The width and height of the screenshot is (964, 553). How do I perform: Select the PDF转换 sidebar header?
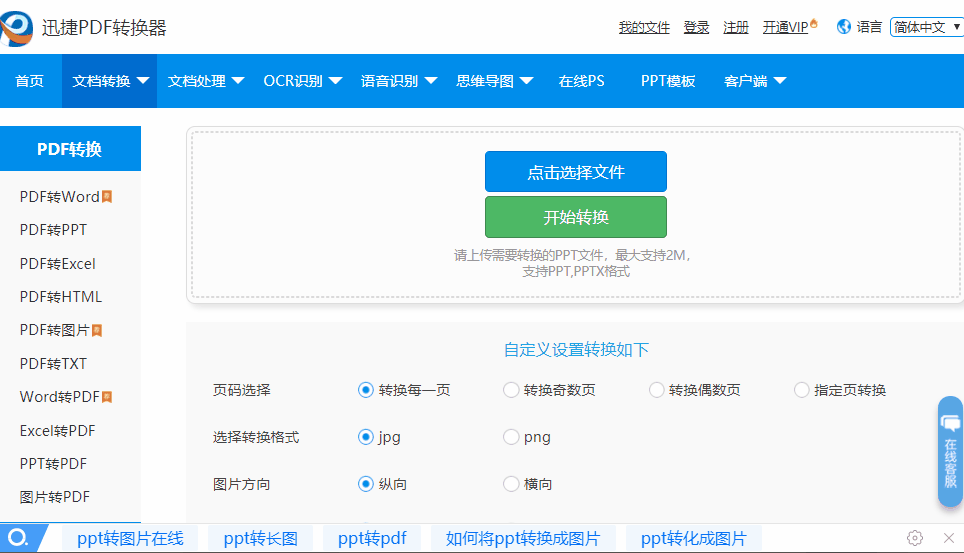tap(70, 149)
